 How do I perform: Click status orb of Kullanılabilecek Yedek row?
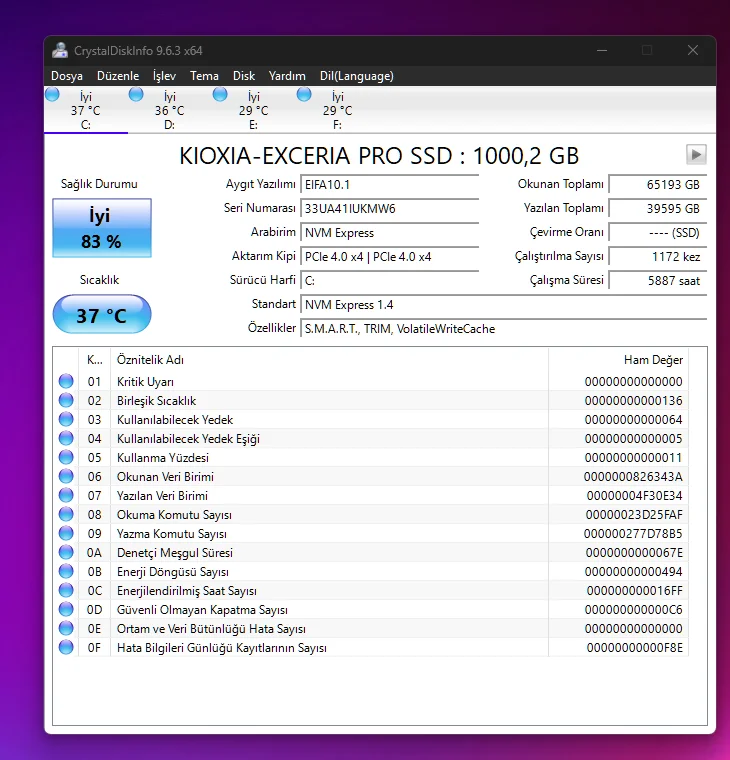[66, 419]
